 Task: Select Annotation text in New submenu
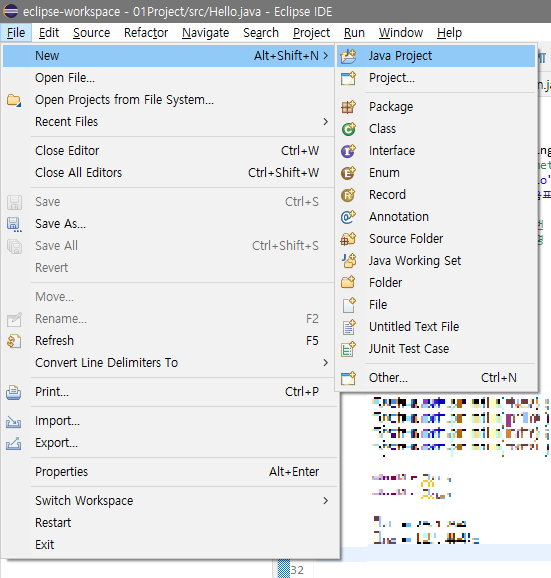pos(399,216)
